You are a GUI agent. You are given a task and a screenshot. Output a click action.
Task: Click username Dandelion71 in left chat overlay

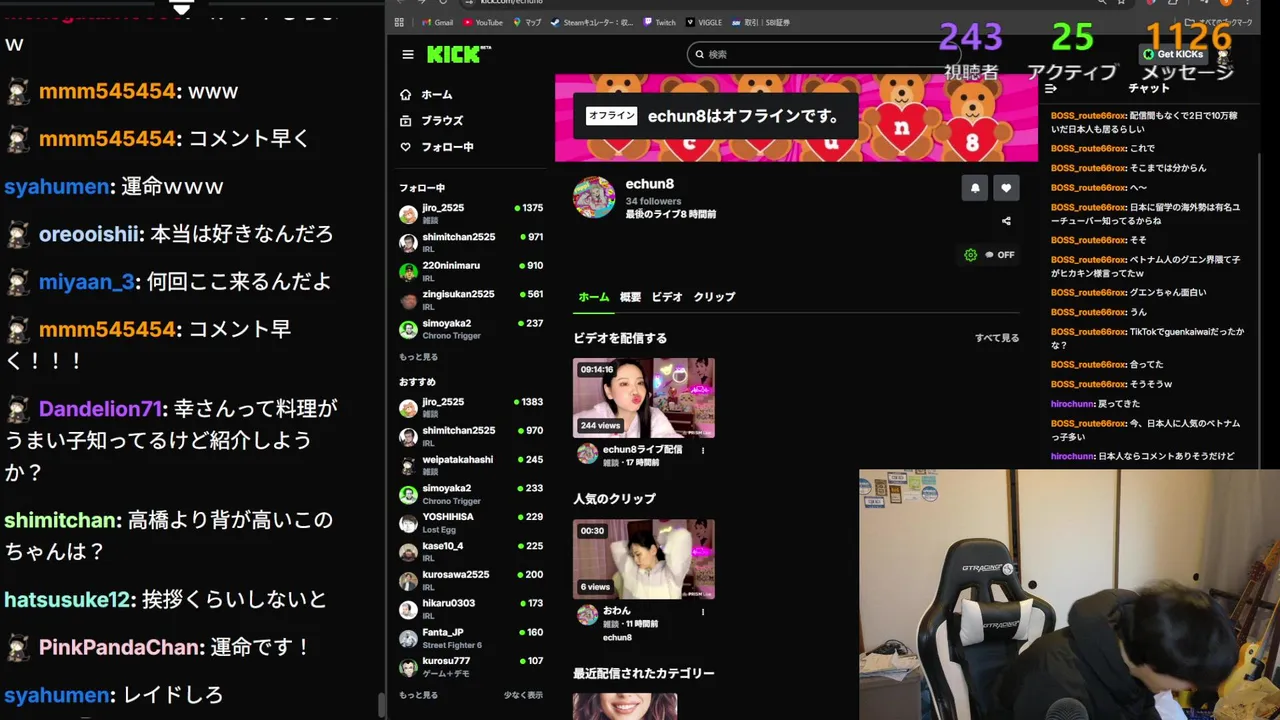(x=100, y=409)
